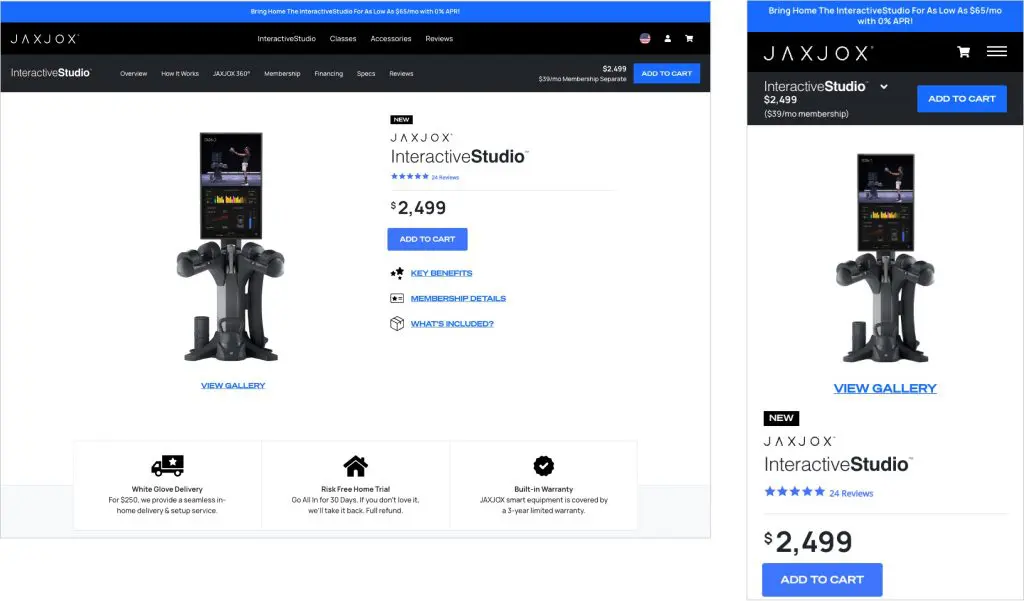Click the Built-in Warranty checkmark badge icon
The height and width of the screenshot is (601, 1024).
[543, 466]
